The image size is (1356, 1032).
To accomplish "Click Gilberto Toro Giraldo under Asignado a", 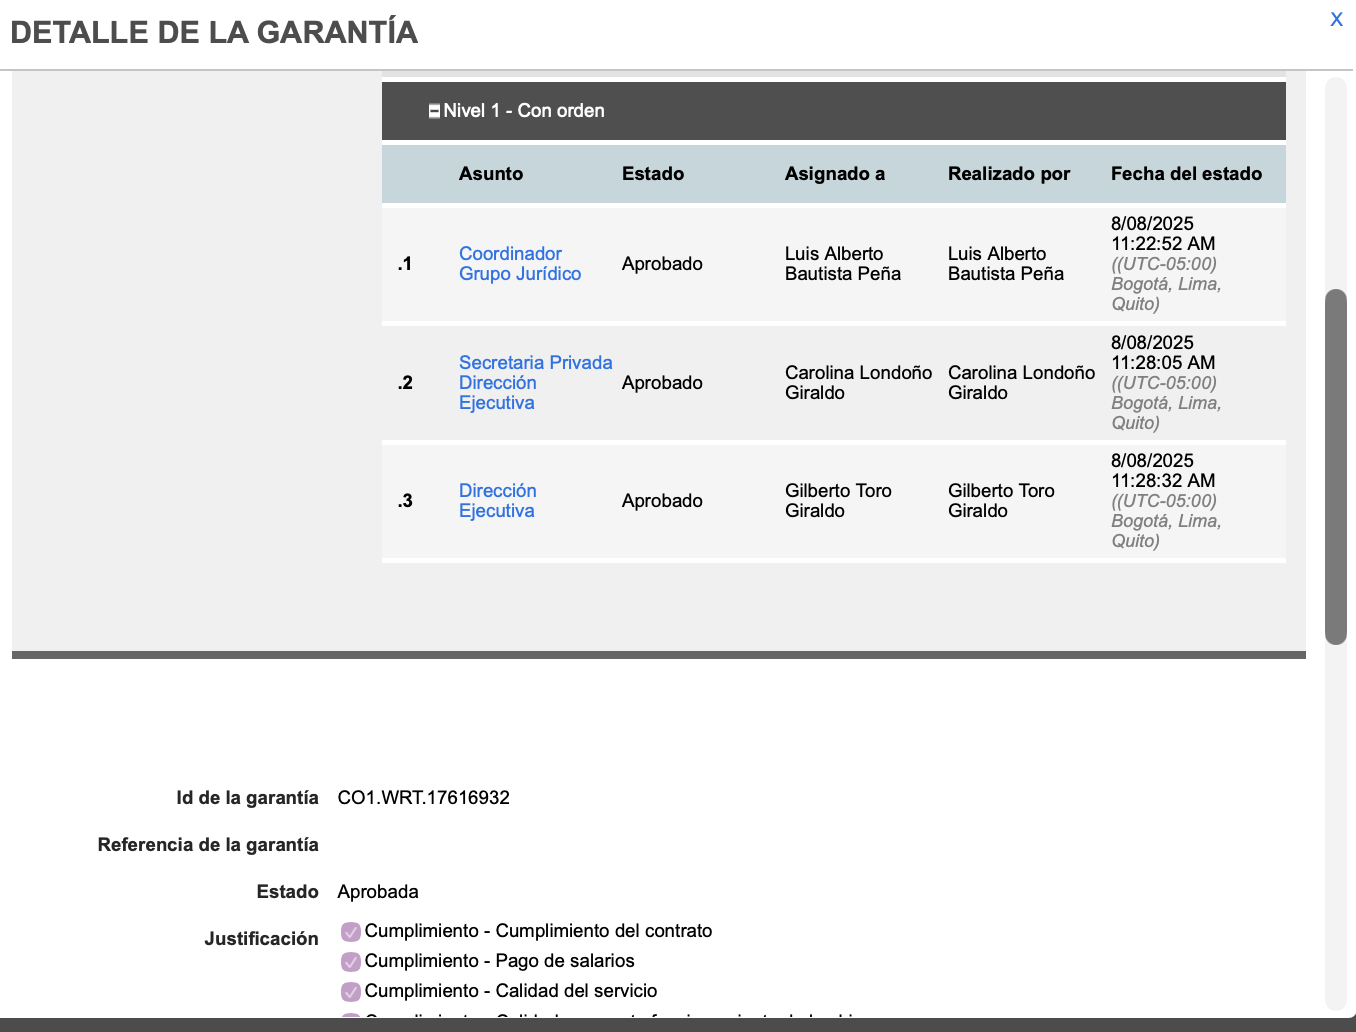I will click(x=838, y=501).
